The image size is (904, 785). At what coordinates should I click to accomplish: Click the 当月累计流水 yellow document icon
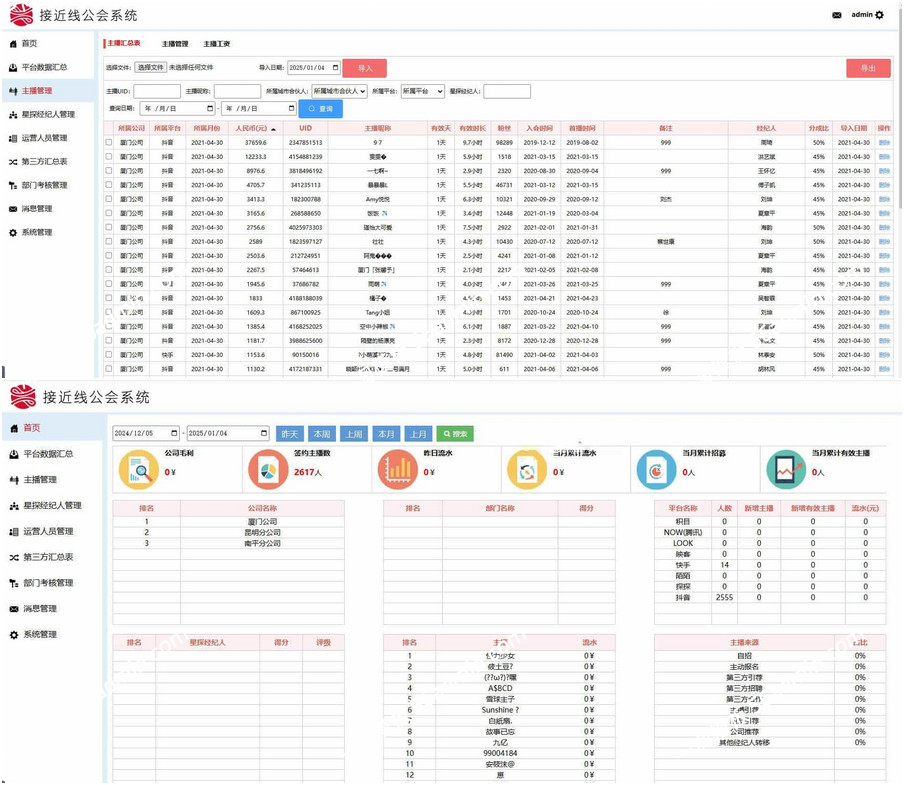[x=527, y=469]
